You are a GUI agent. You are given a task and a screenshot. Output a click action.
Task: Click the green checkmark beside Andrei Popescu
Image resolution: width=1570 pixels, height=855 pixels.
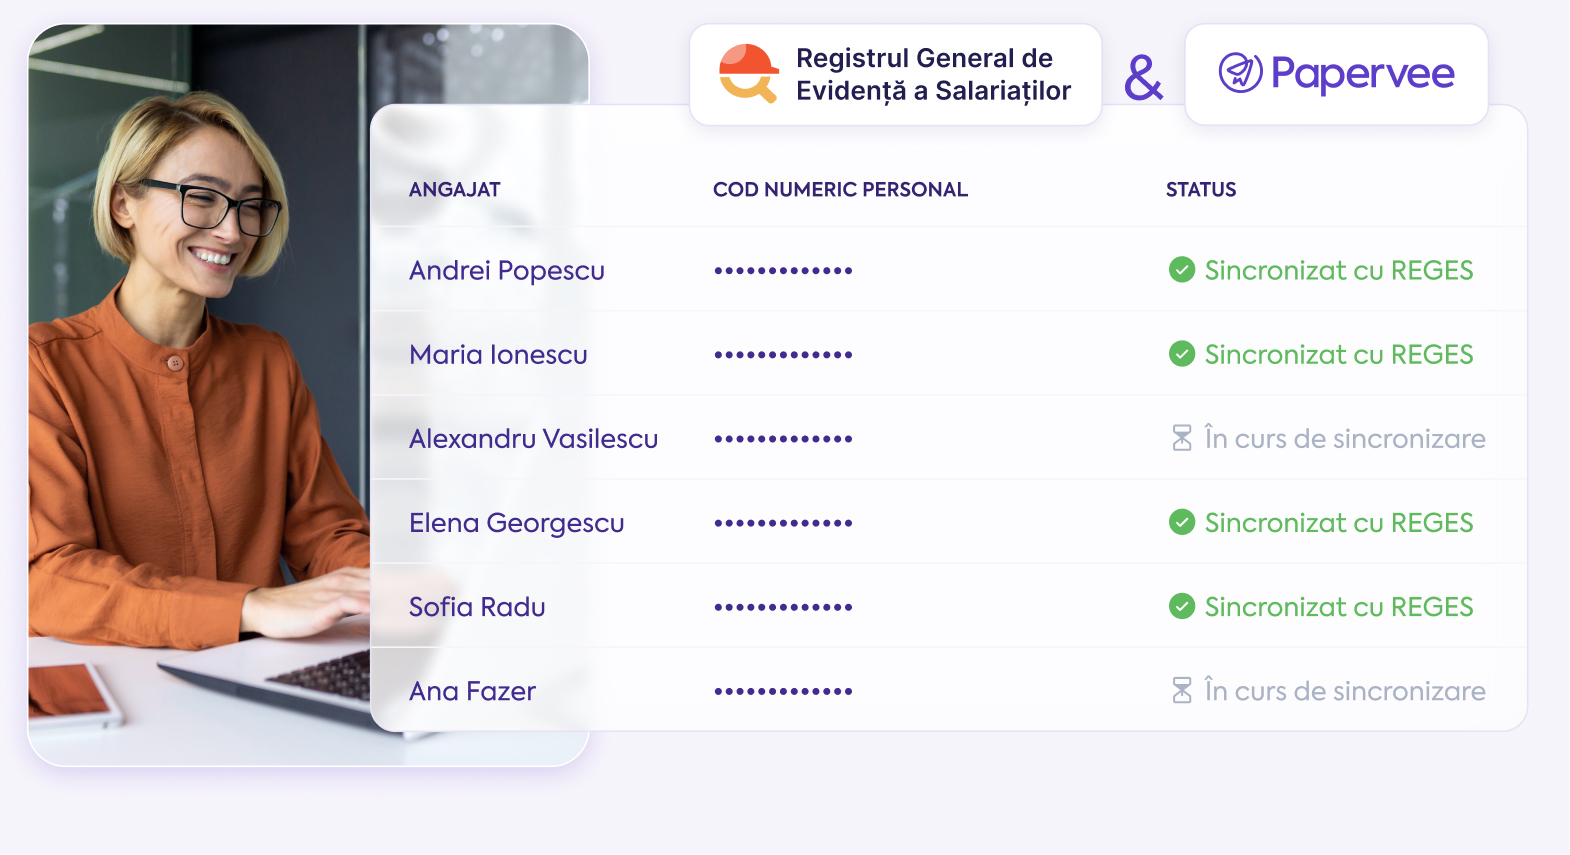coord(1182,270)
